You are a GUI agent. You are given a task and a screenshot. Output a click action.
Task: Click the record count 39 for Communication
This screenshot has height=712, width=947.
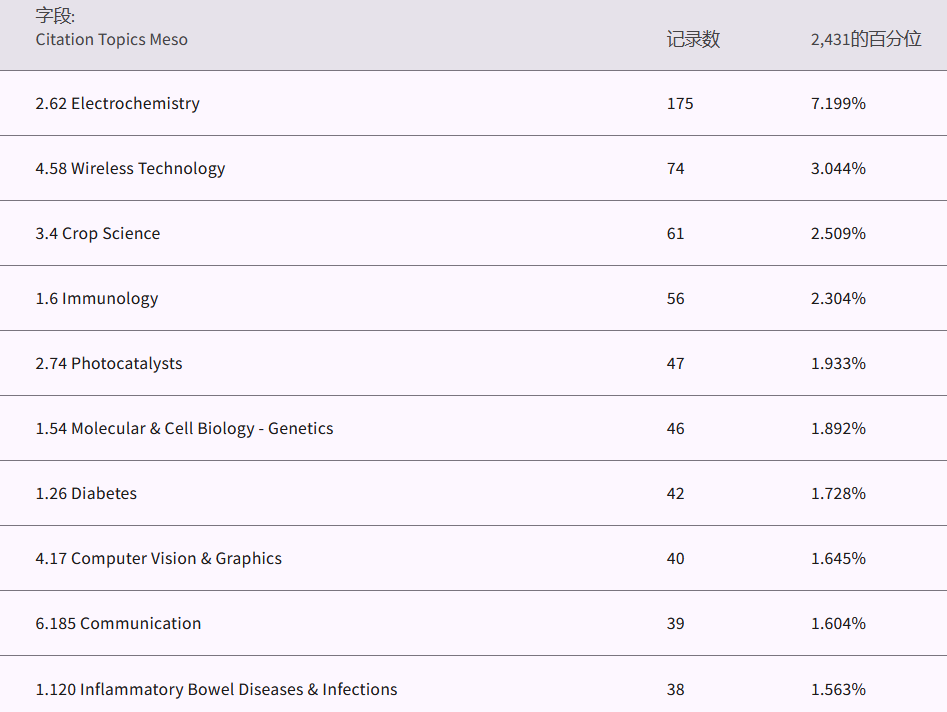pos(676,623)
